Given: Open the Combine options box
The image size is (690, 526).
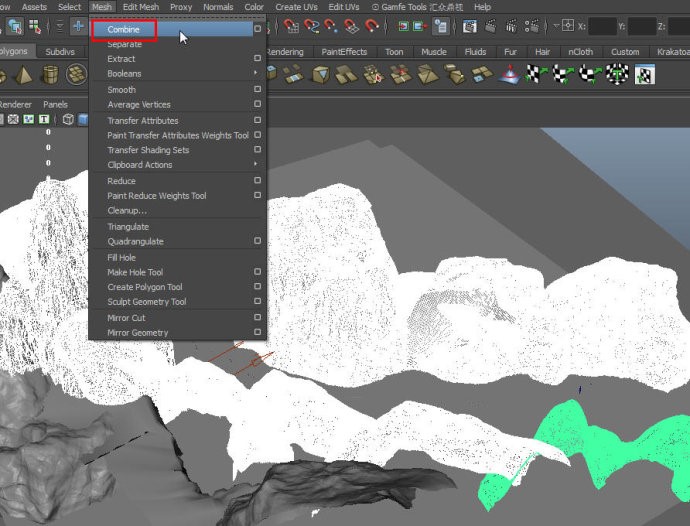Looking at the screenshot, I should pos(257,30).
